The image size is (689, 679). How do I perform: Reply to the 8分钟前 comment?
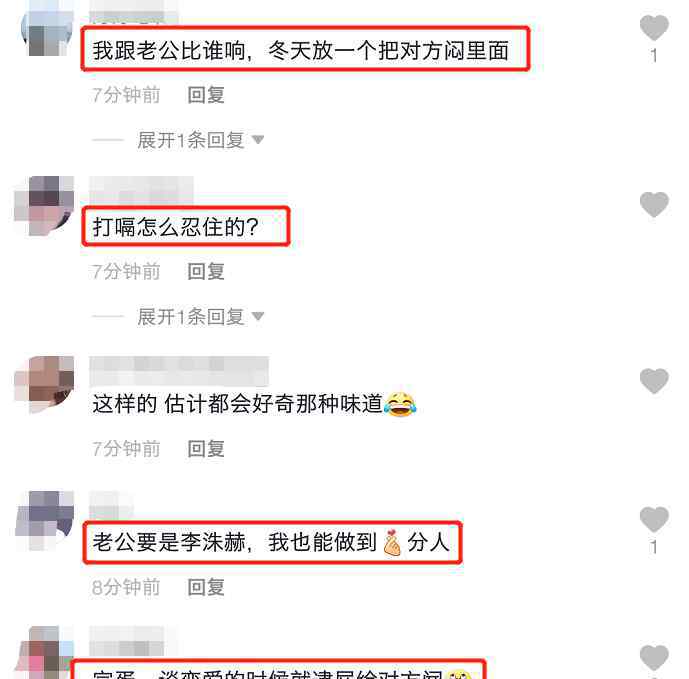(x=206, y=587)
